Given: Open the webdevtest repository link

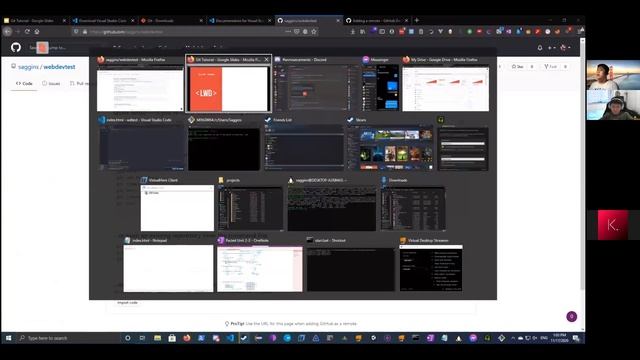Looking at the screenshot, I should (x=59, y=67).
